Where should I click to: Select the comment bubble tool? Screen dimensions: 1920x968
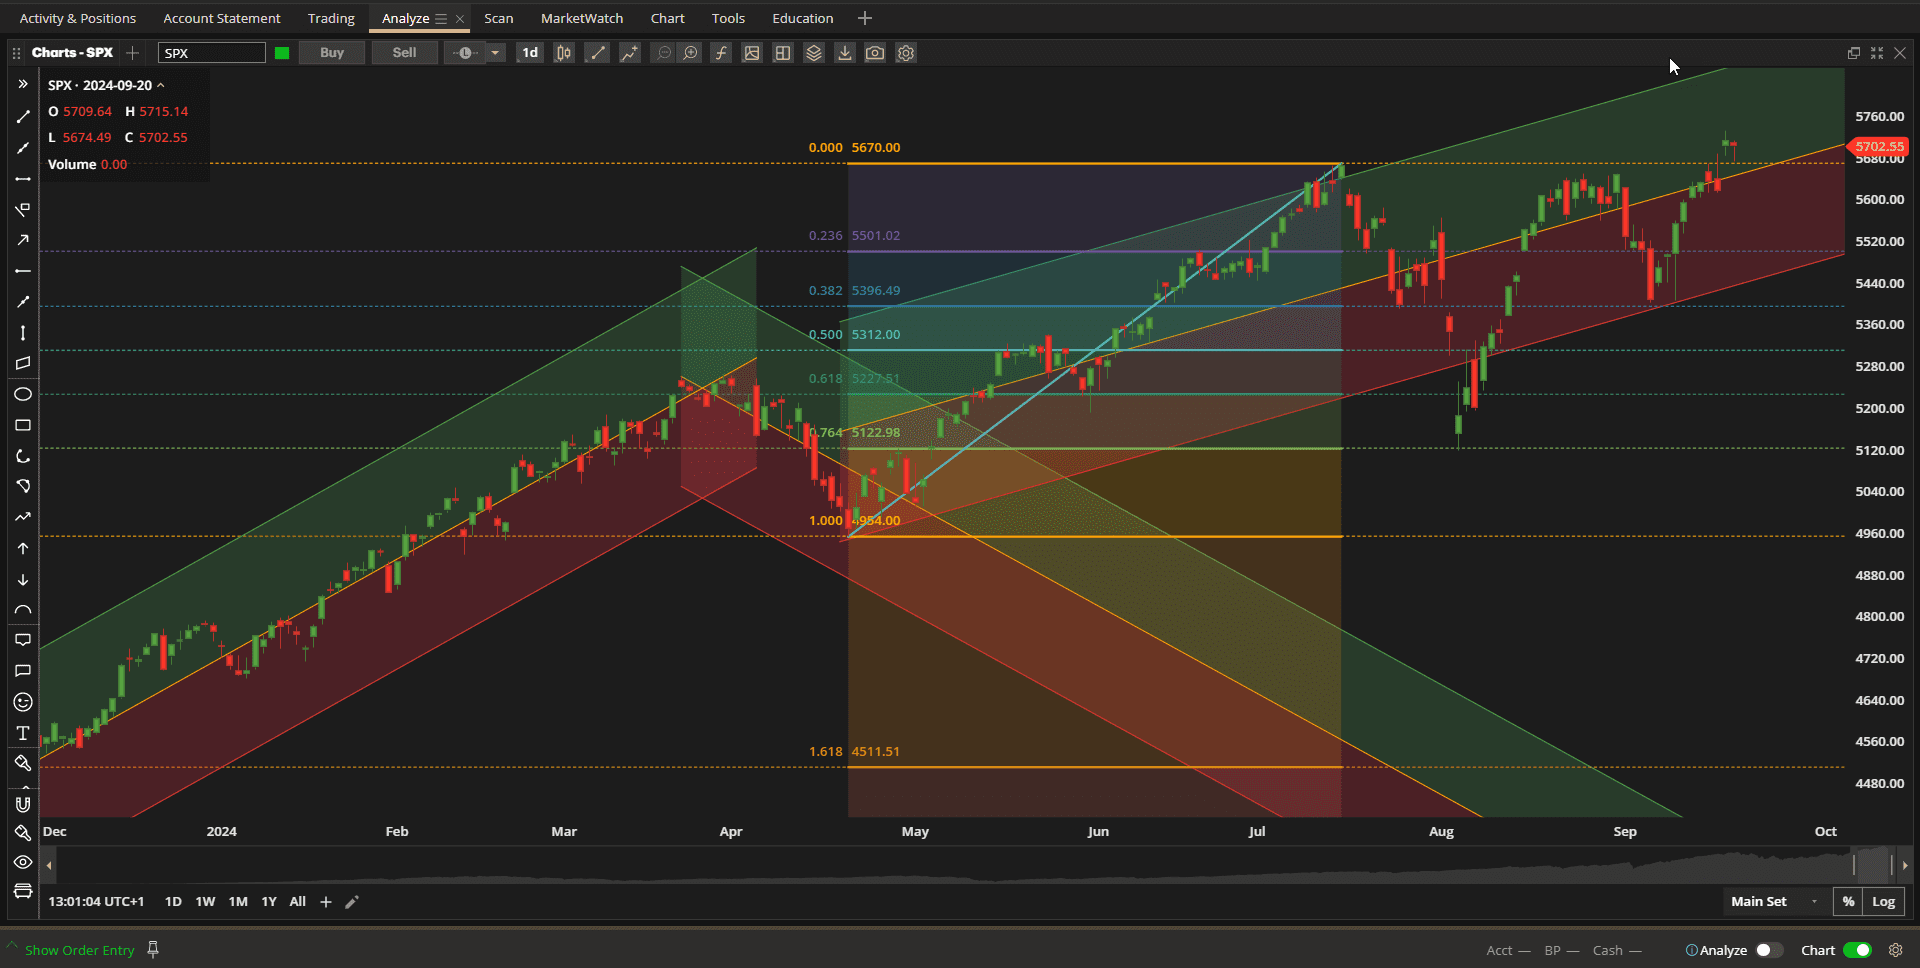(x=23, y=671)
